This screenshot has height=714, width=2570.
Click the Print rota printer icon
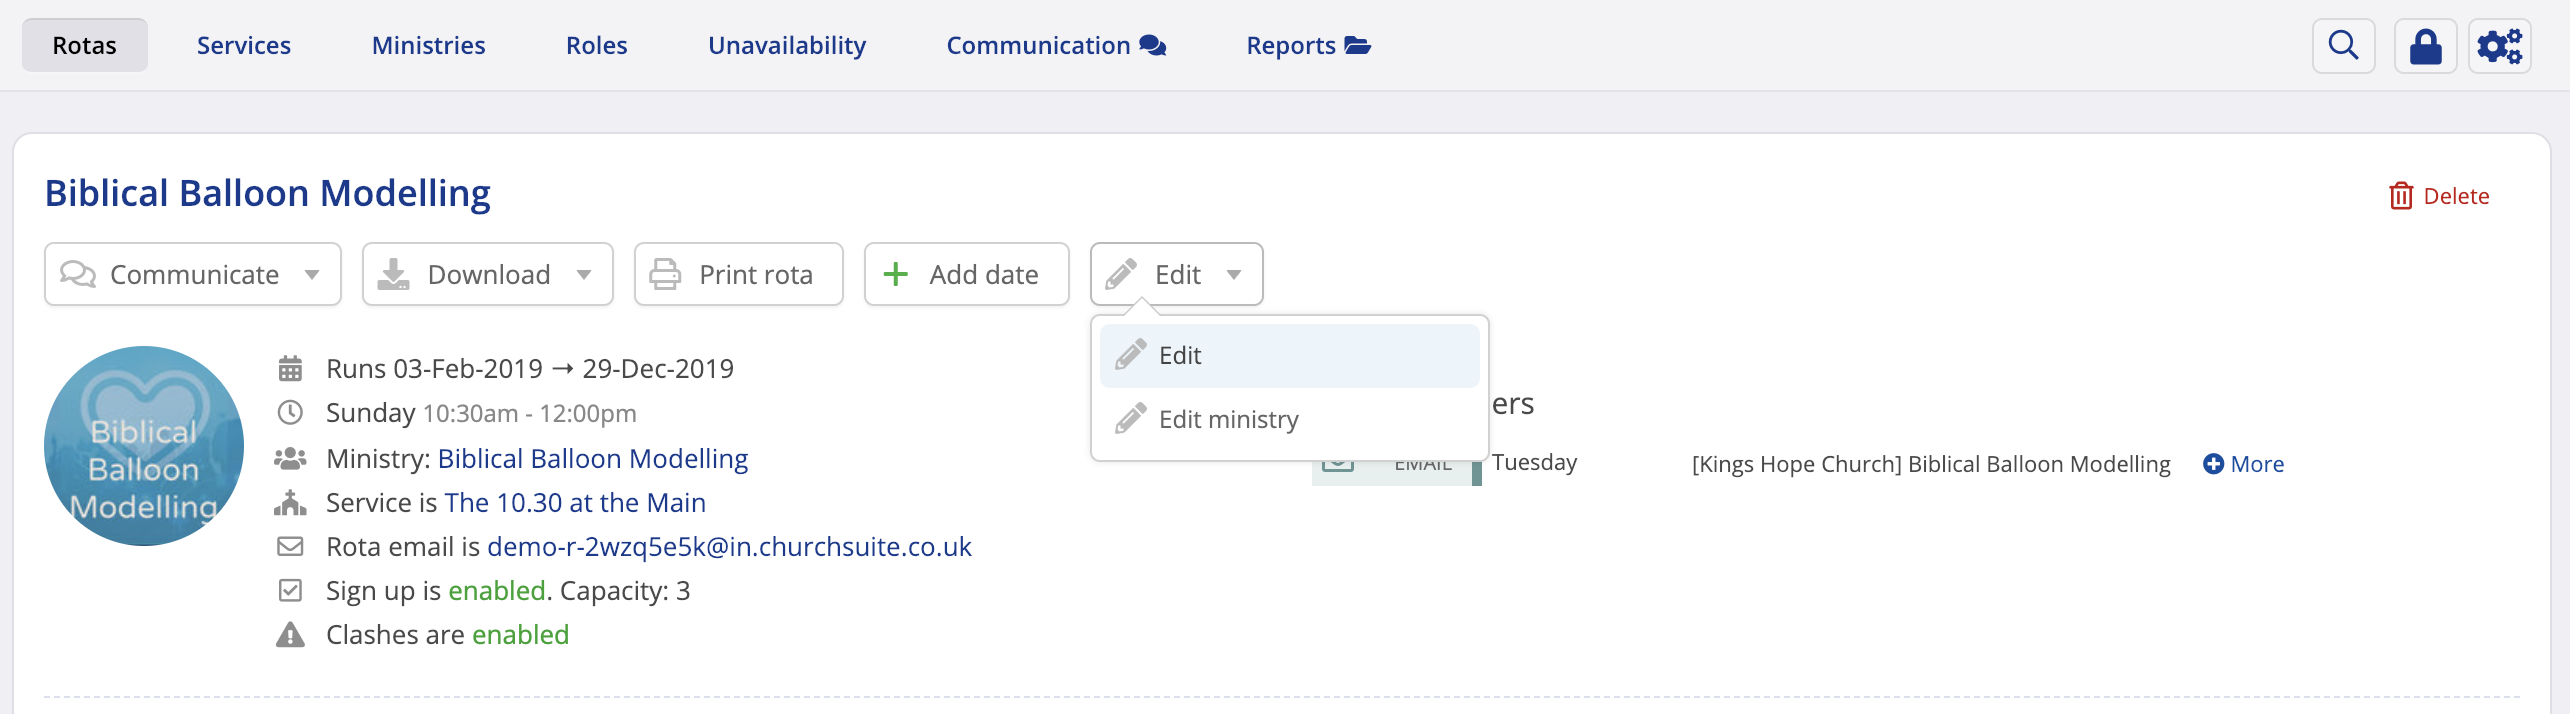665,274
